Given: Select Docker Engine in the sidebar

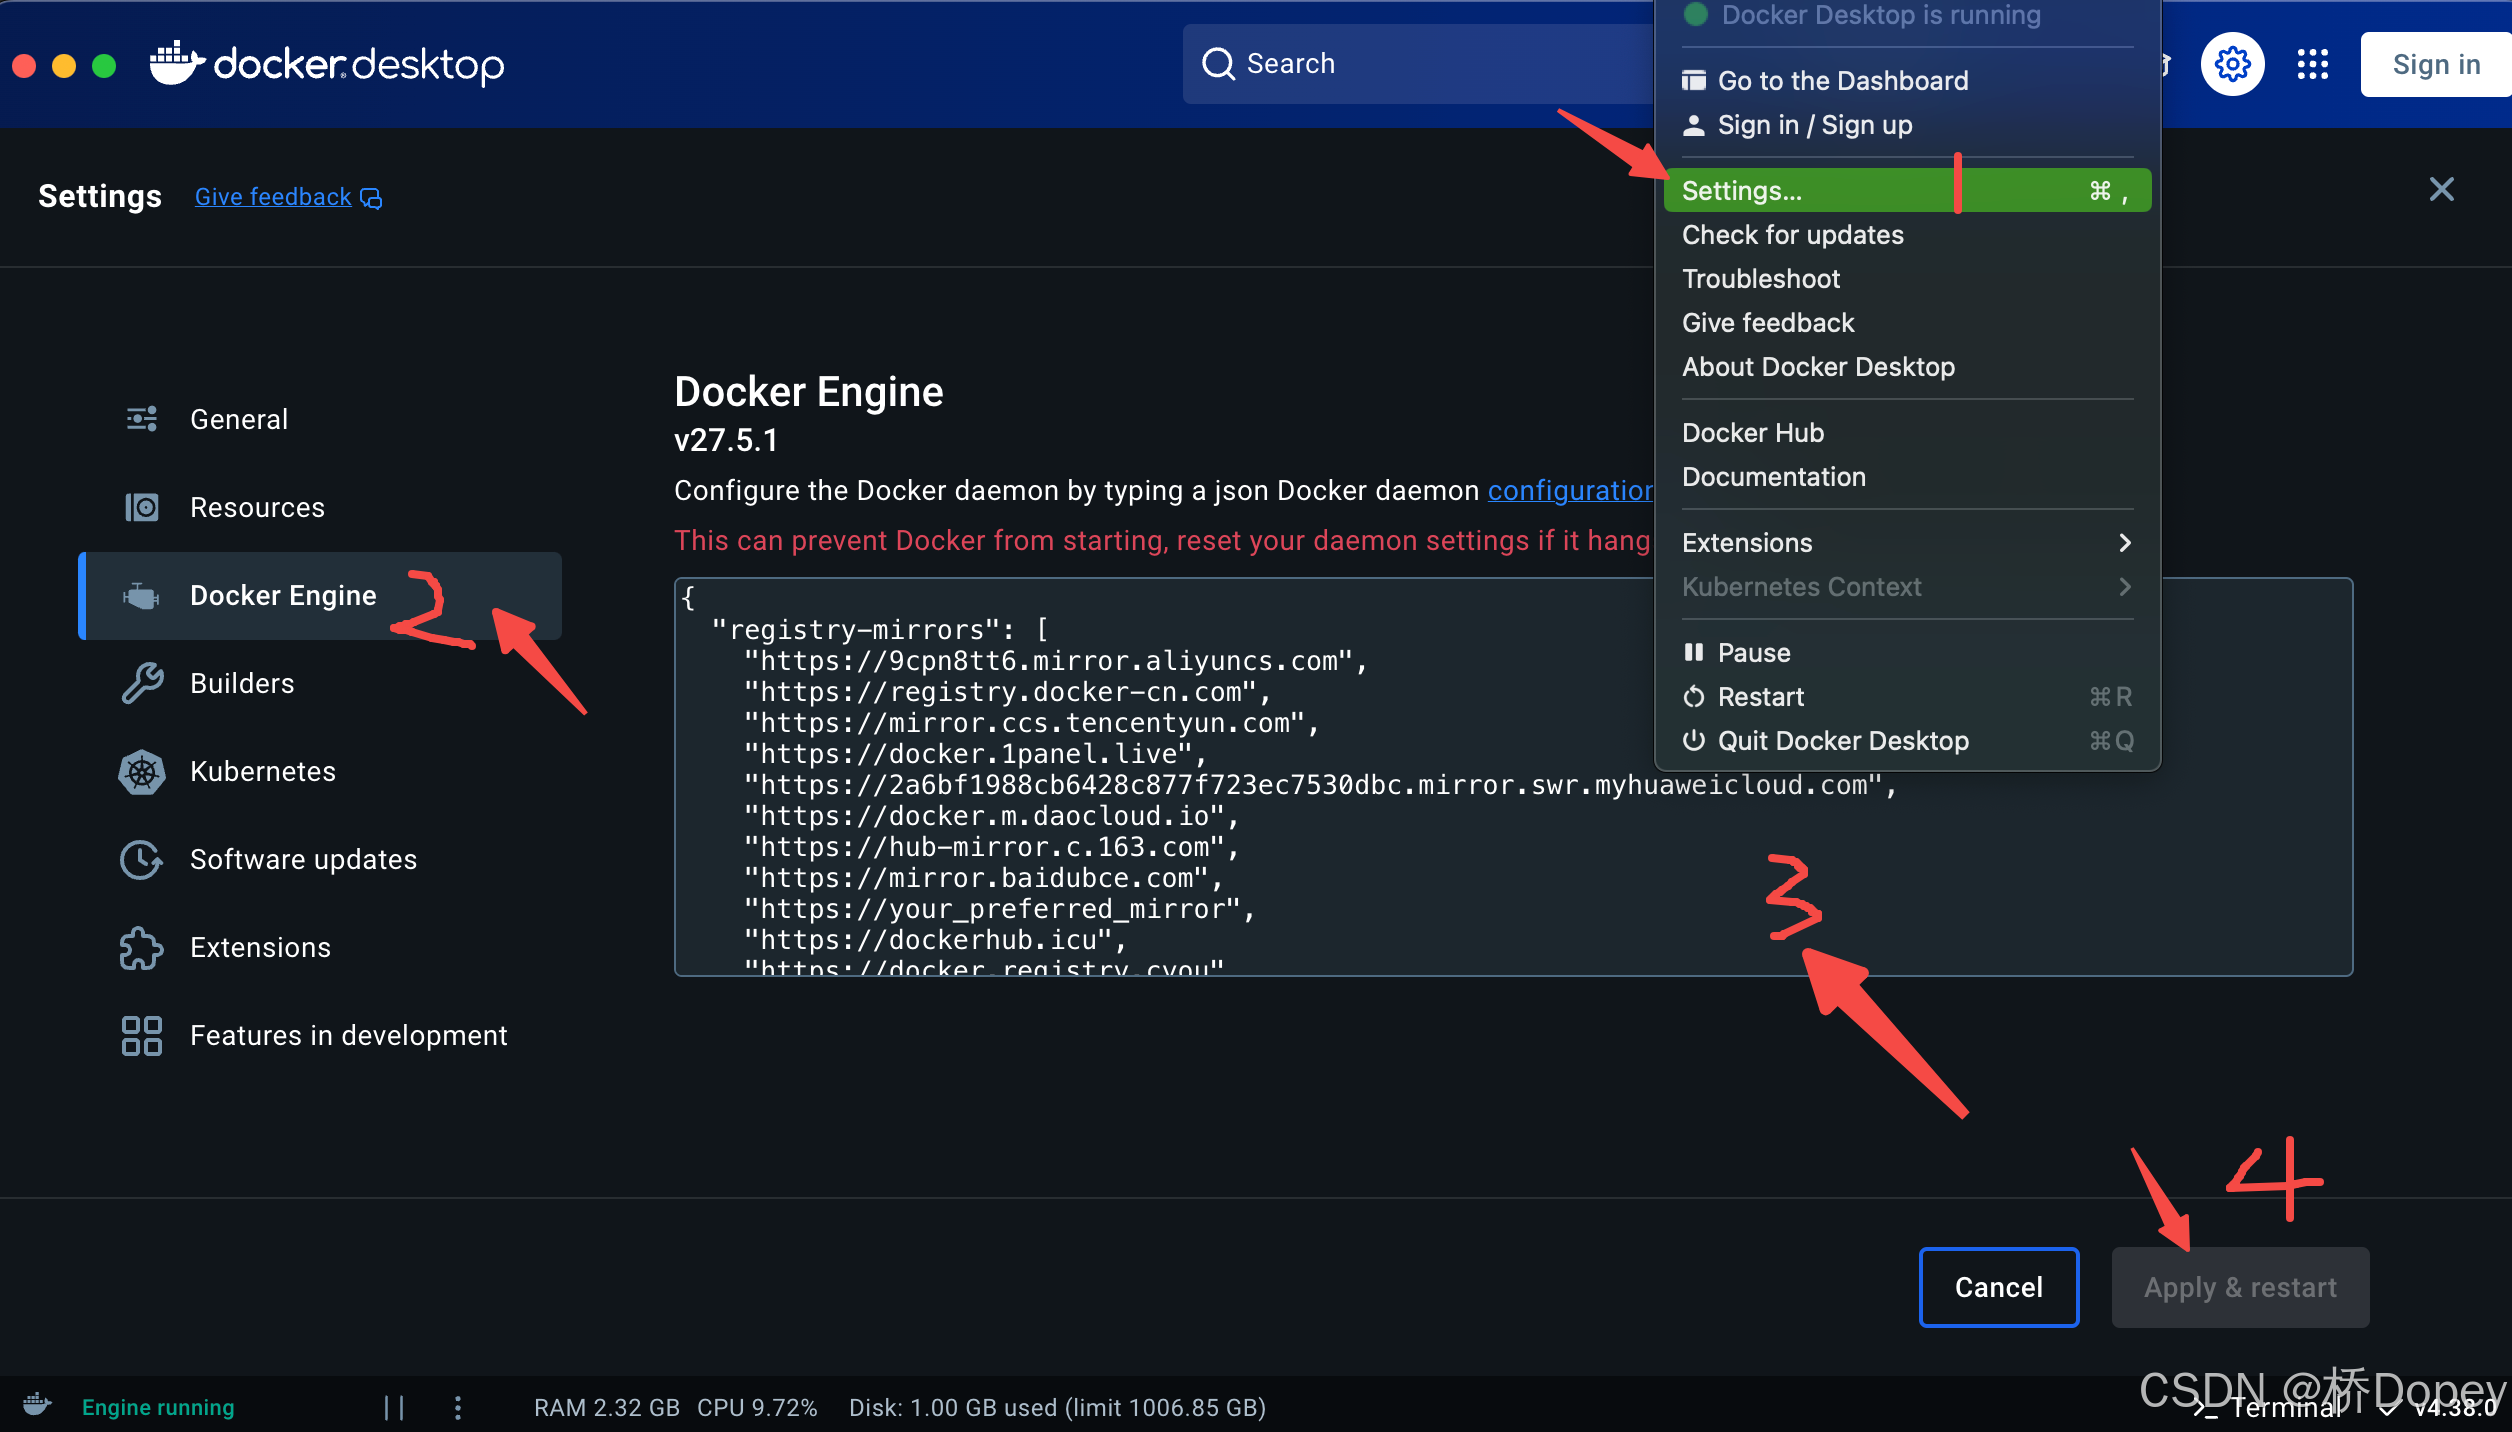Looking at the screenshot, I should 283,595.
